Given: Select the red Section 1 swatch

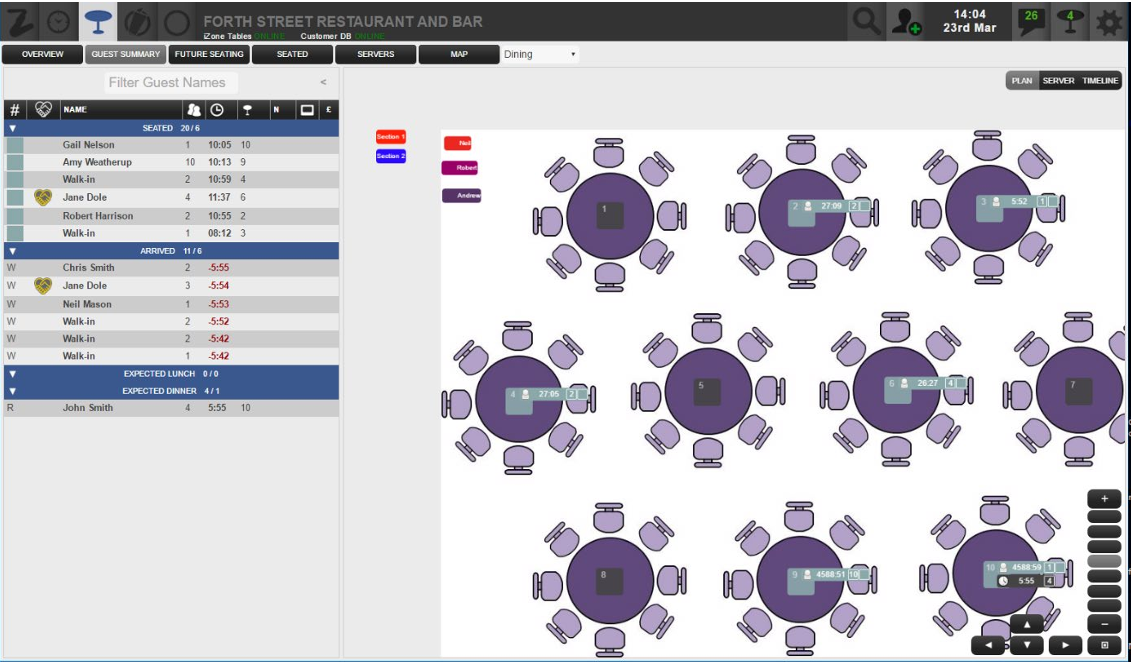Looking at the screenshot, I should pos(390,136).
